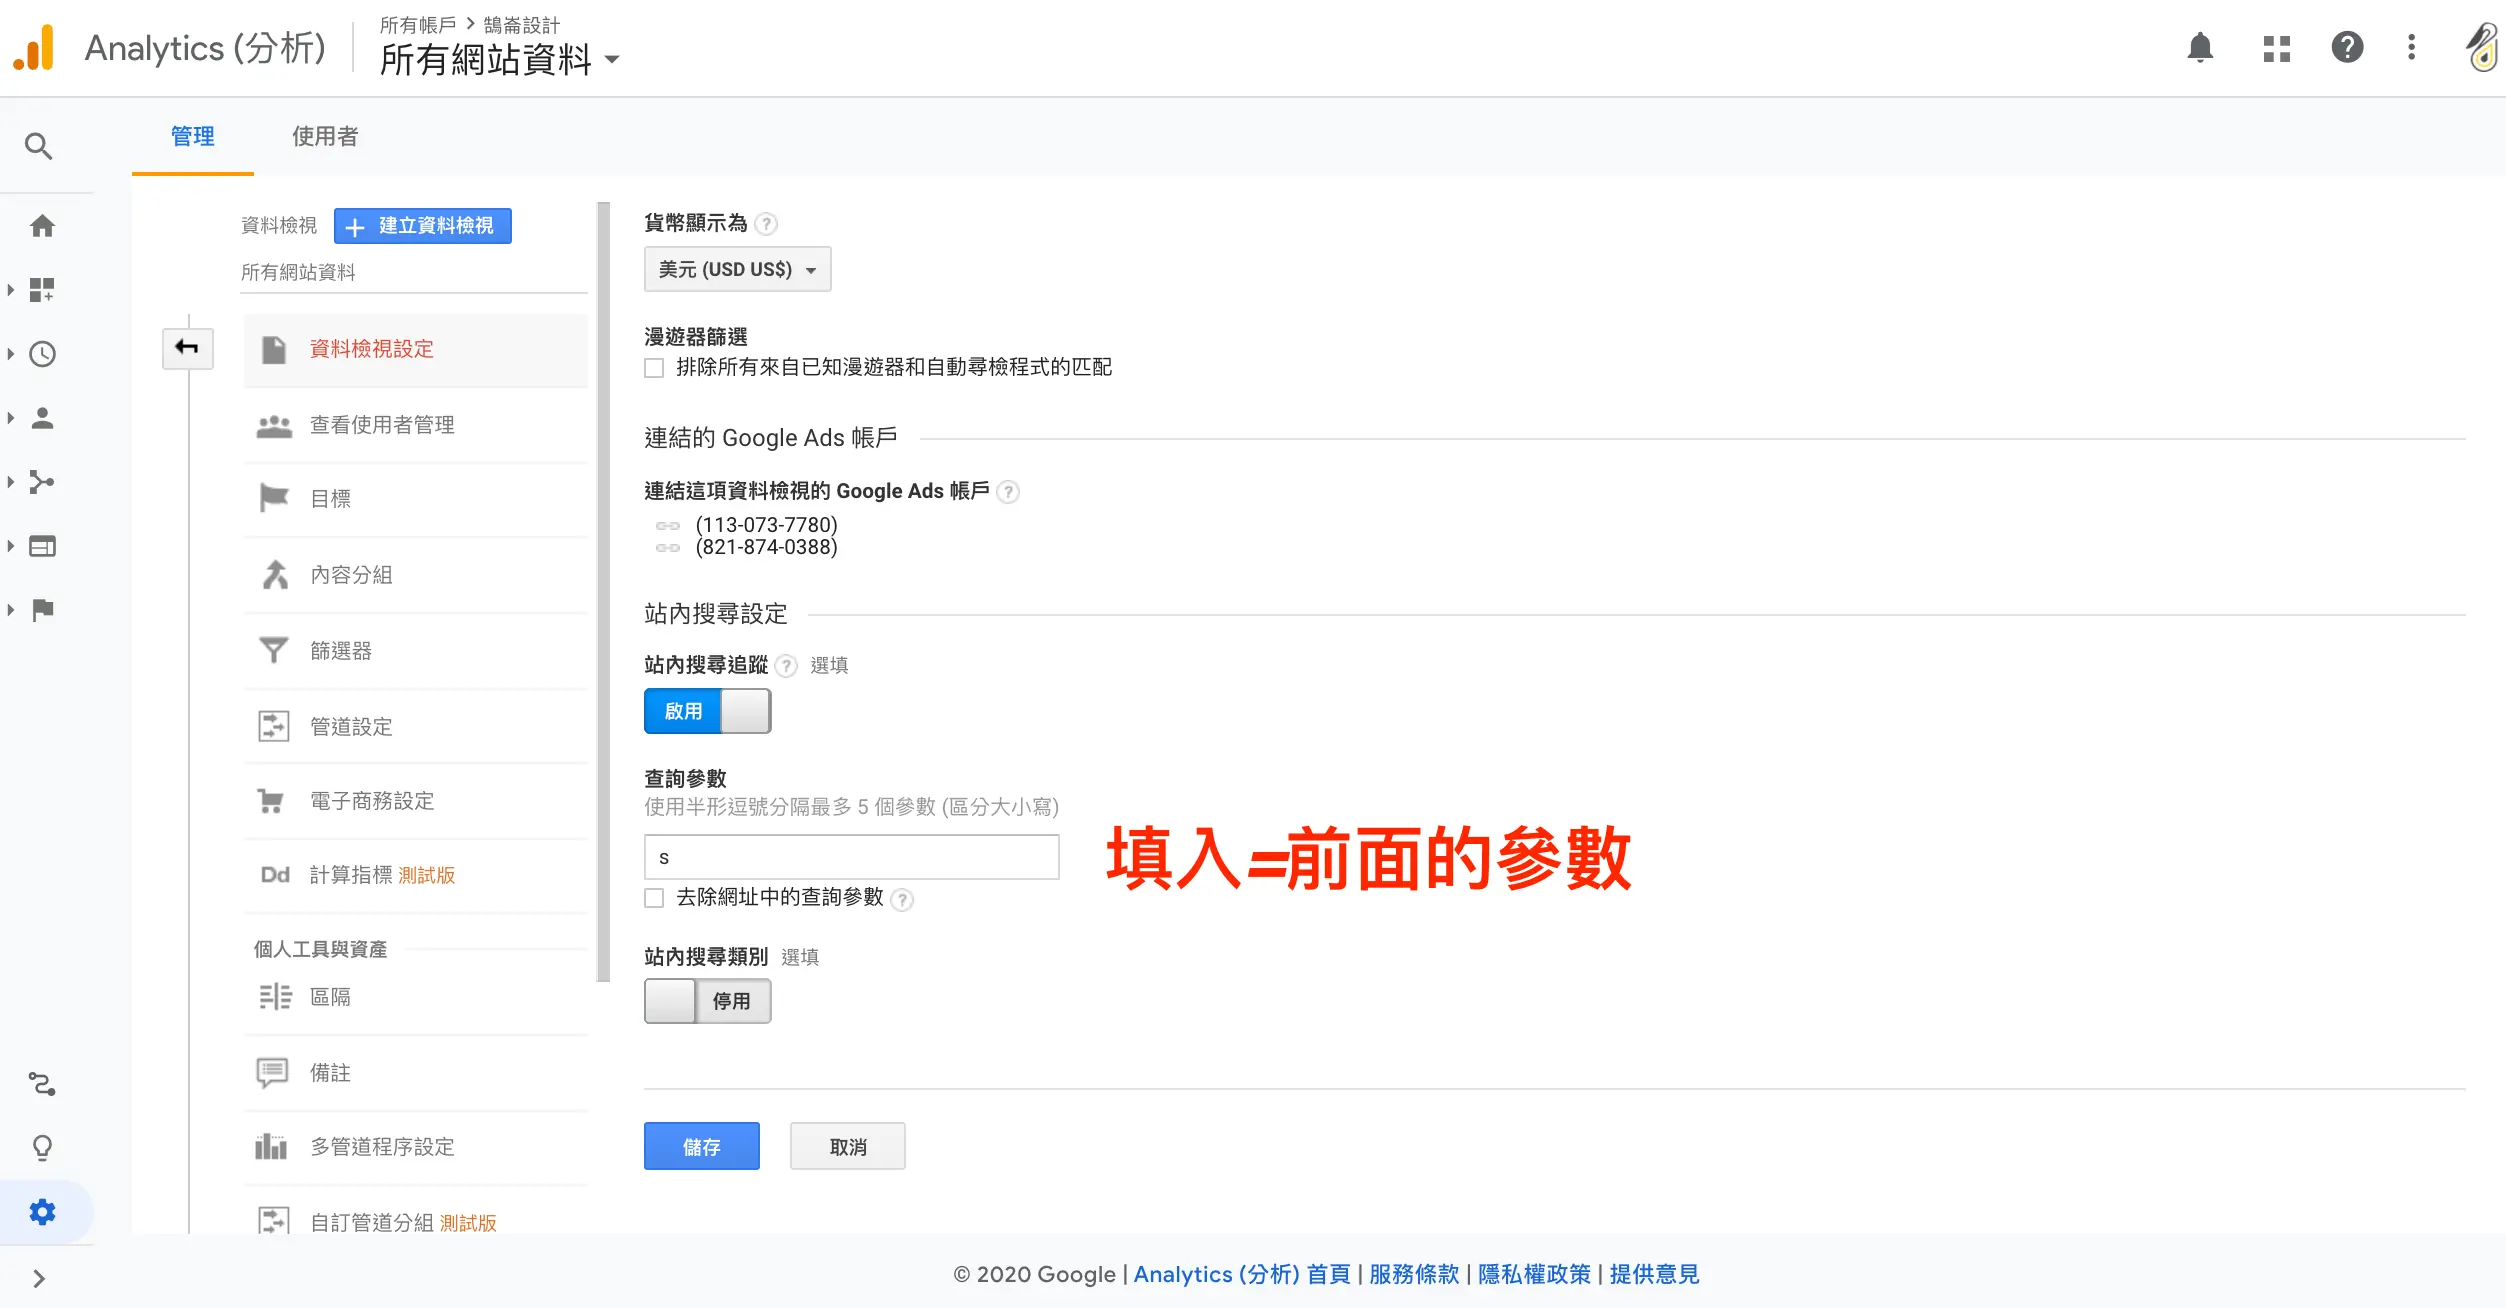Click the 建立資料檢視 button
This screenshot has height=1308, width=2506.
click(422, 226)
